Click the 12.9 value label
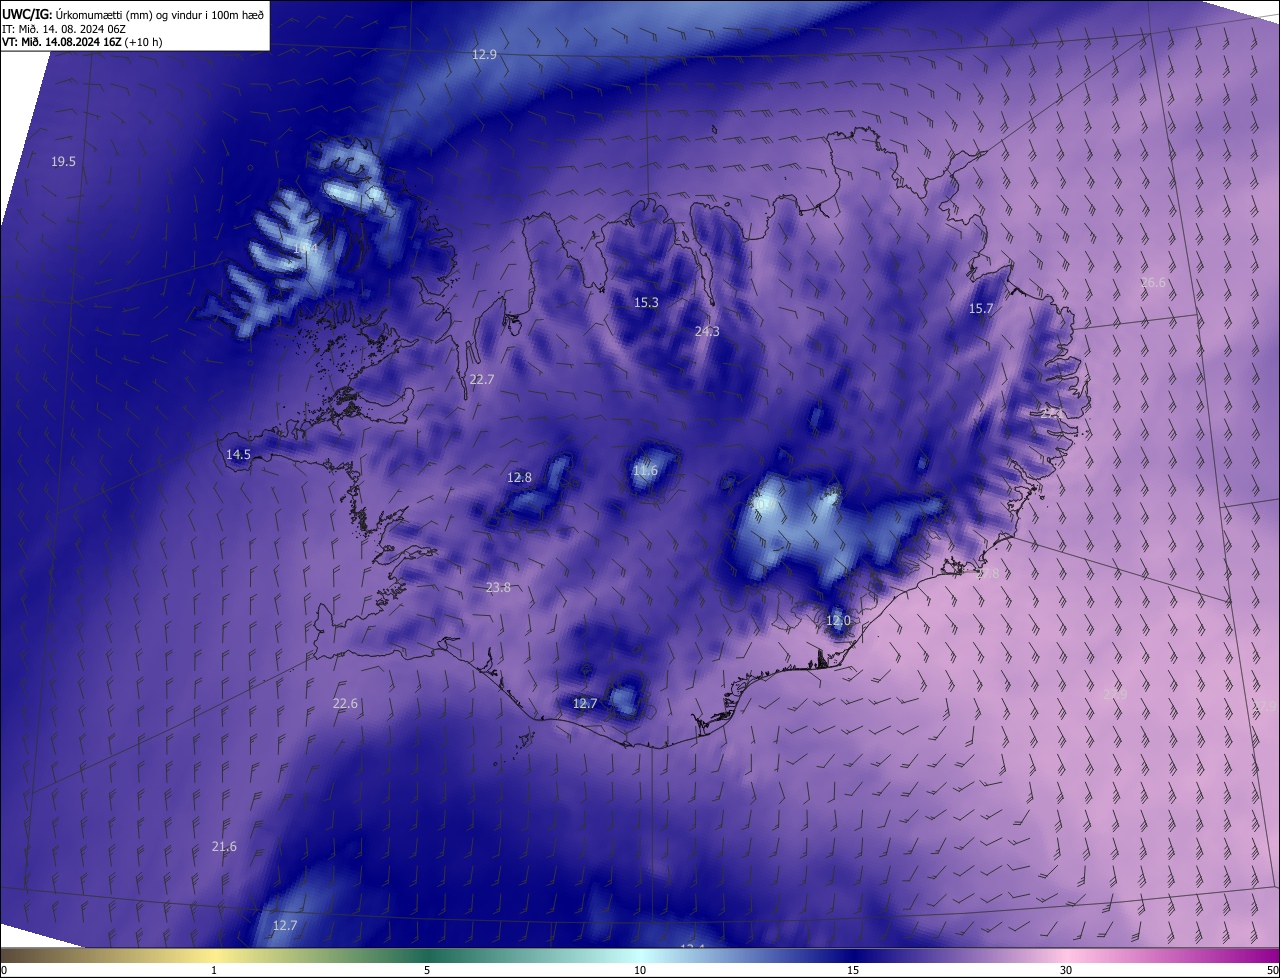The width and height of the screenshot is (1280, 978). [x=484, y=54]
